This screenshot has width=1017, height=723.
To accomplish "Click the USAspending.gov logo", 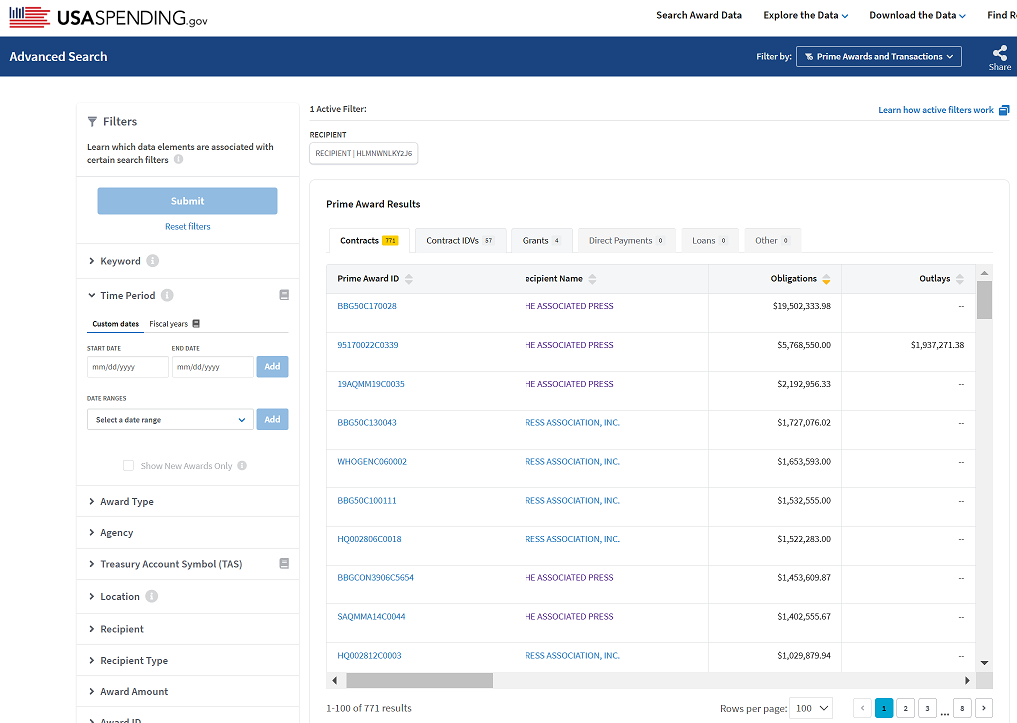I will click(x=109, y=17).
